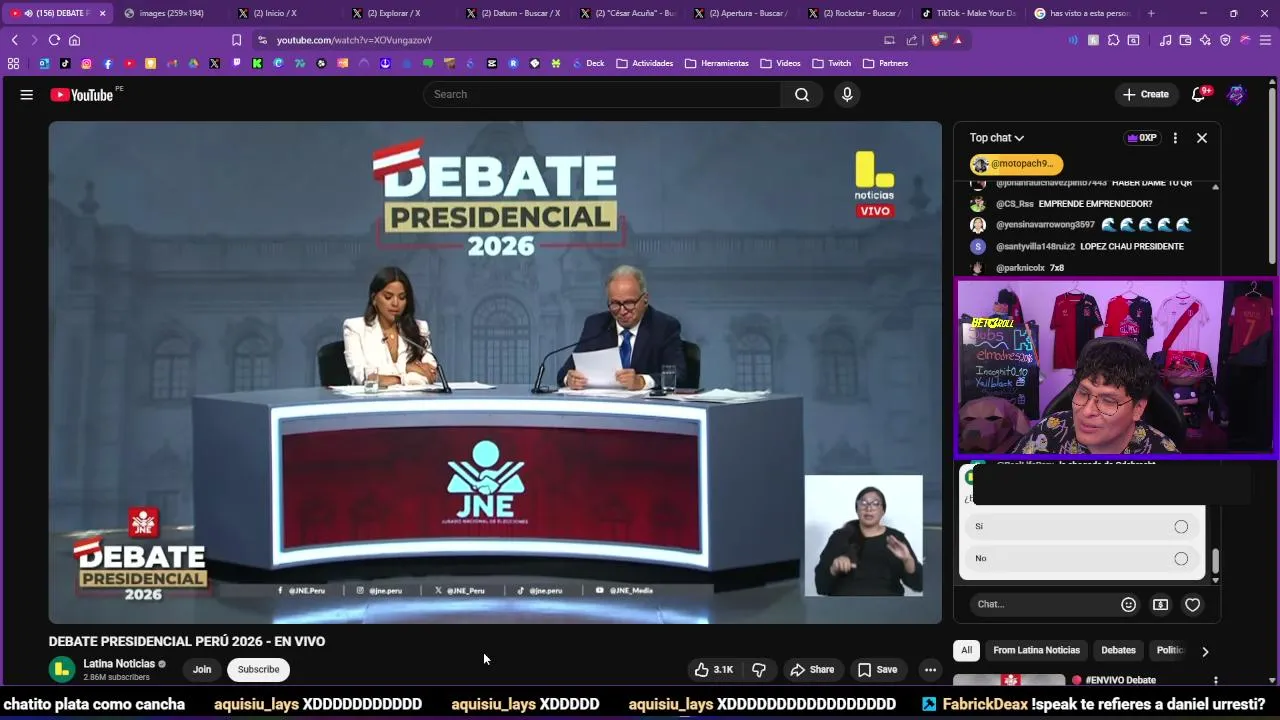Start voice search with microphone icon

click(847, 94)
